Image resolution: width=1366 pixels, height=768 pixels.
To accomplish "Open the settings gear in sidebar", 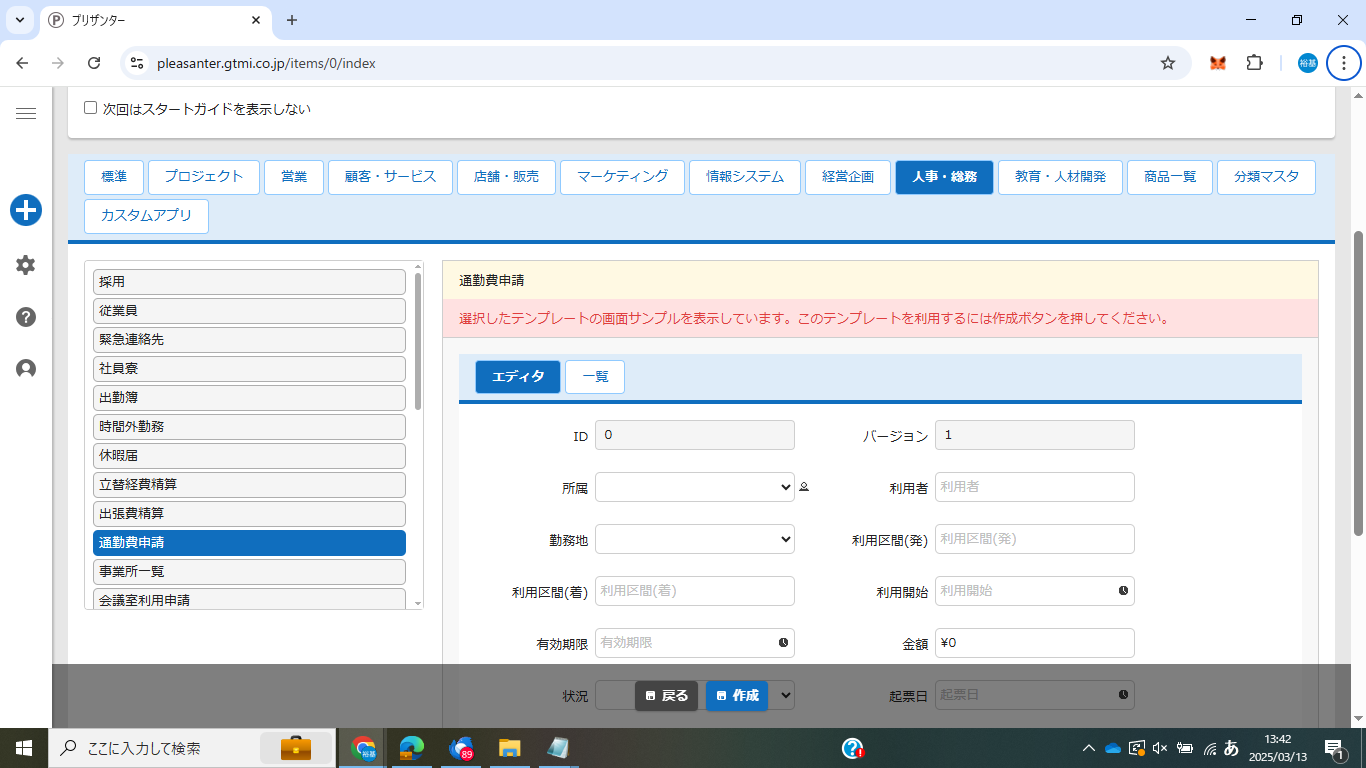I will click(x=26, y=265).
